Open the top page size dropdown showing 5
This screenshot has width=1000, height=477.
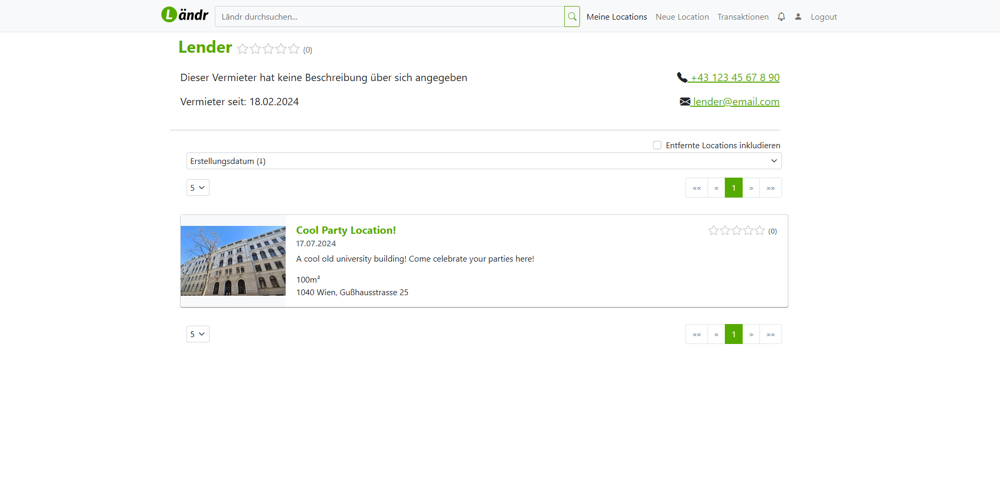coord(198,187)
